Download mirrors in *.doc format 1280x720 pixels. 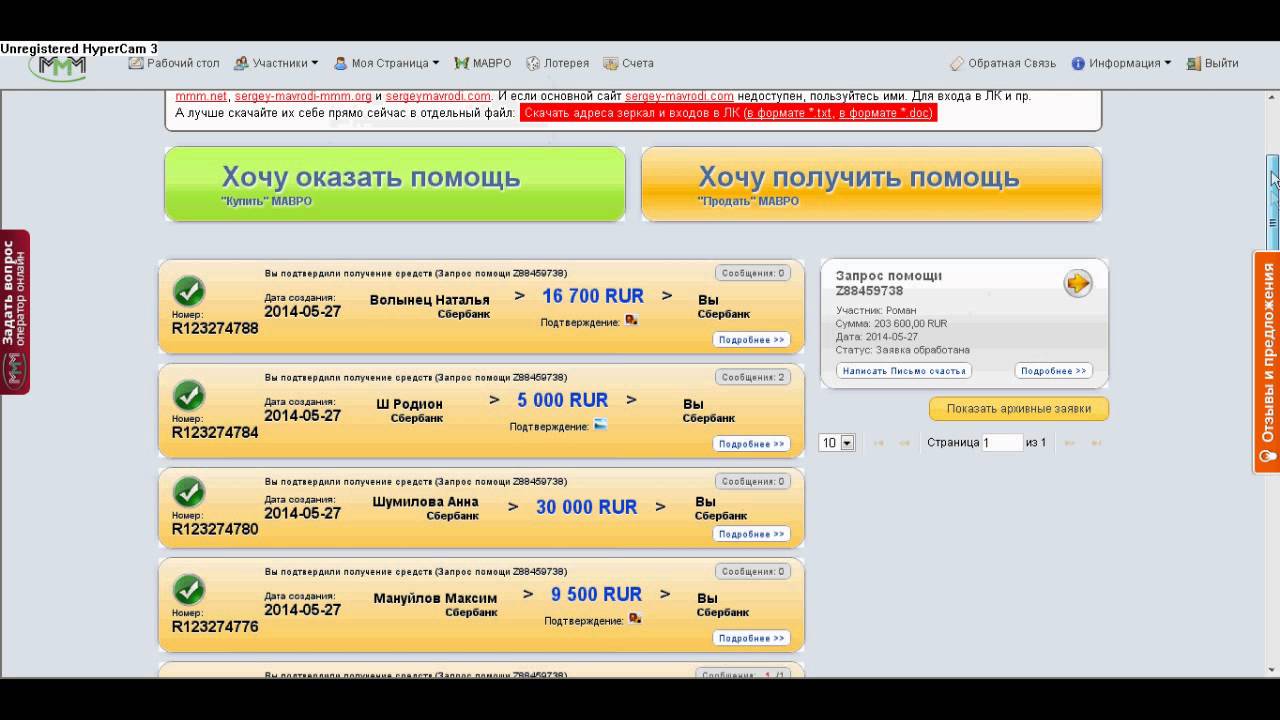(x=885, y=113)
